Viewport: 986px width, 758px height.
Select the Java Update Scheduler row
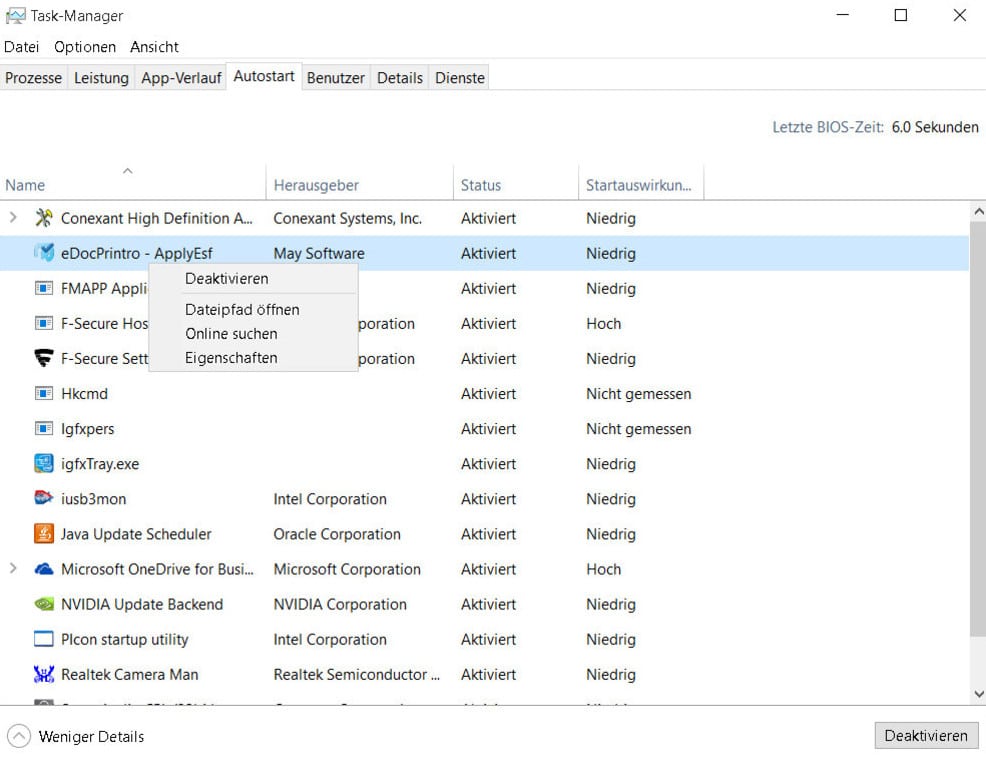484,533
